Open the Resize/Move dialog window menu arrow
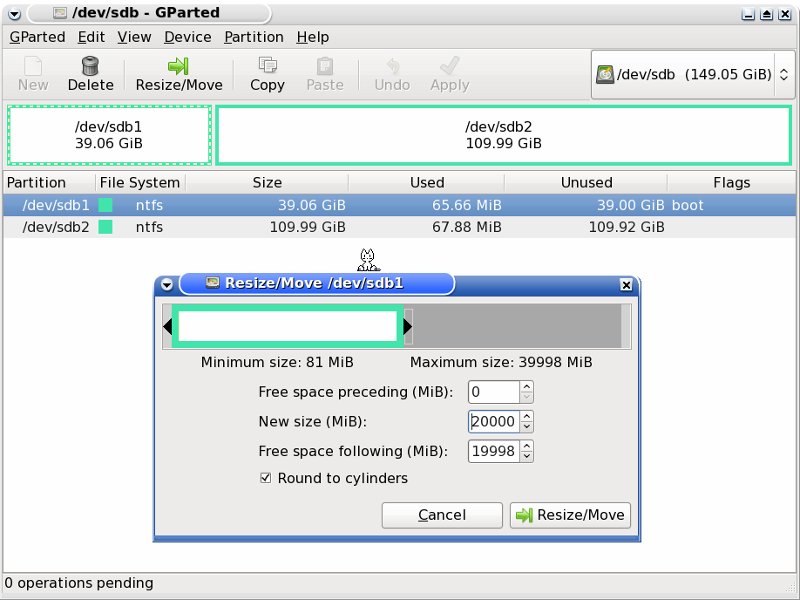 pyautogui.click(x=165, y=284)
